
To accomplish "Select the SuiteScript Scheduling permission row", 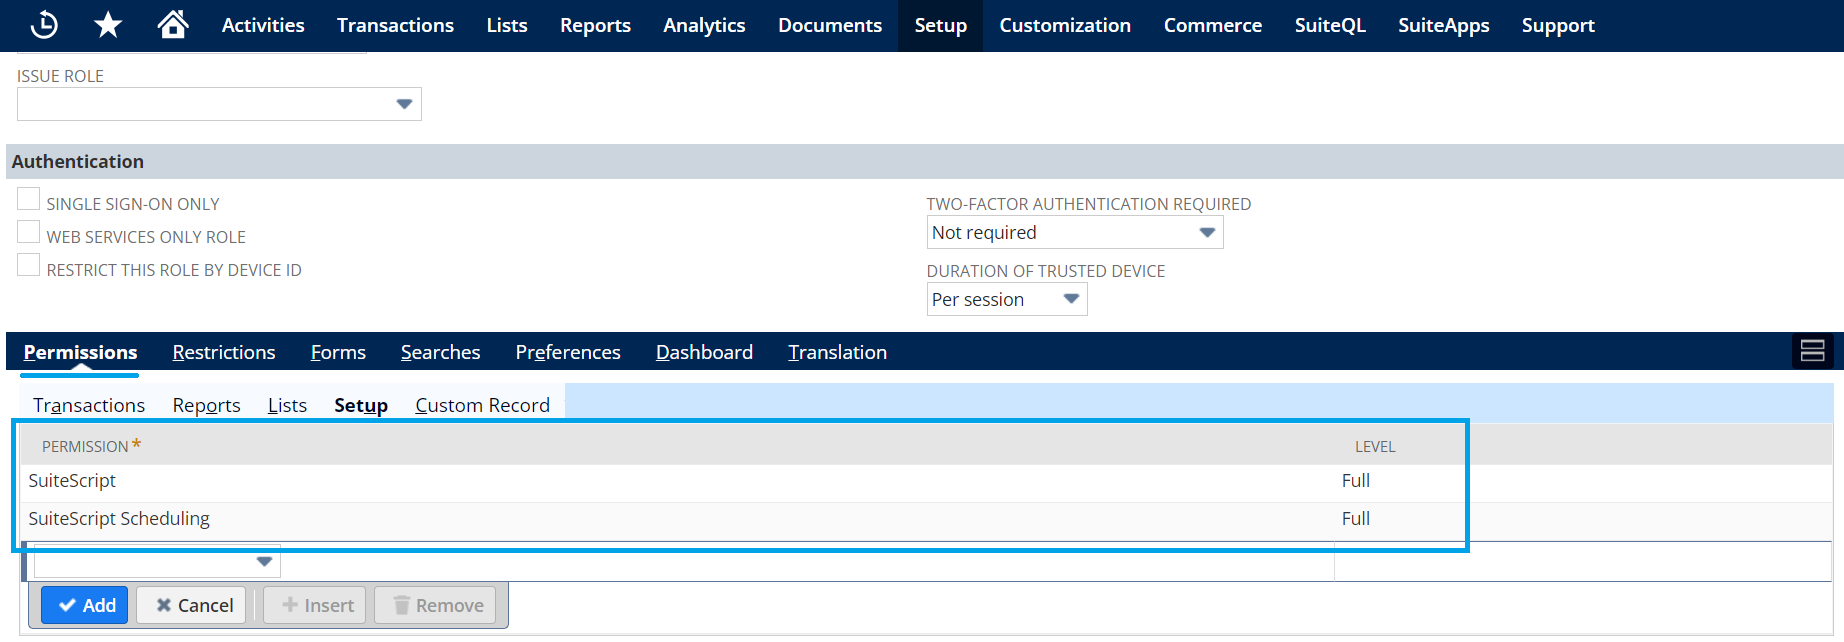I will pos(926,519).
